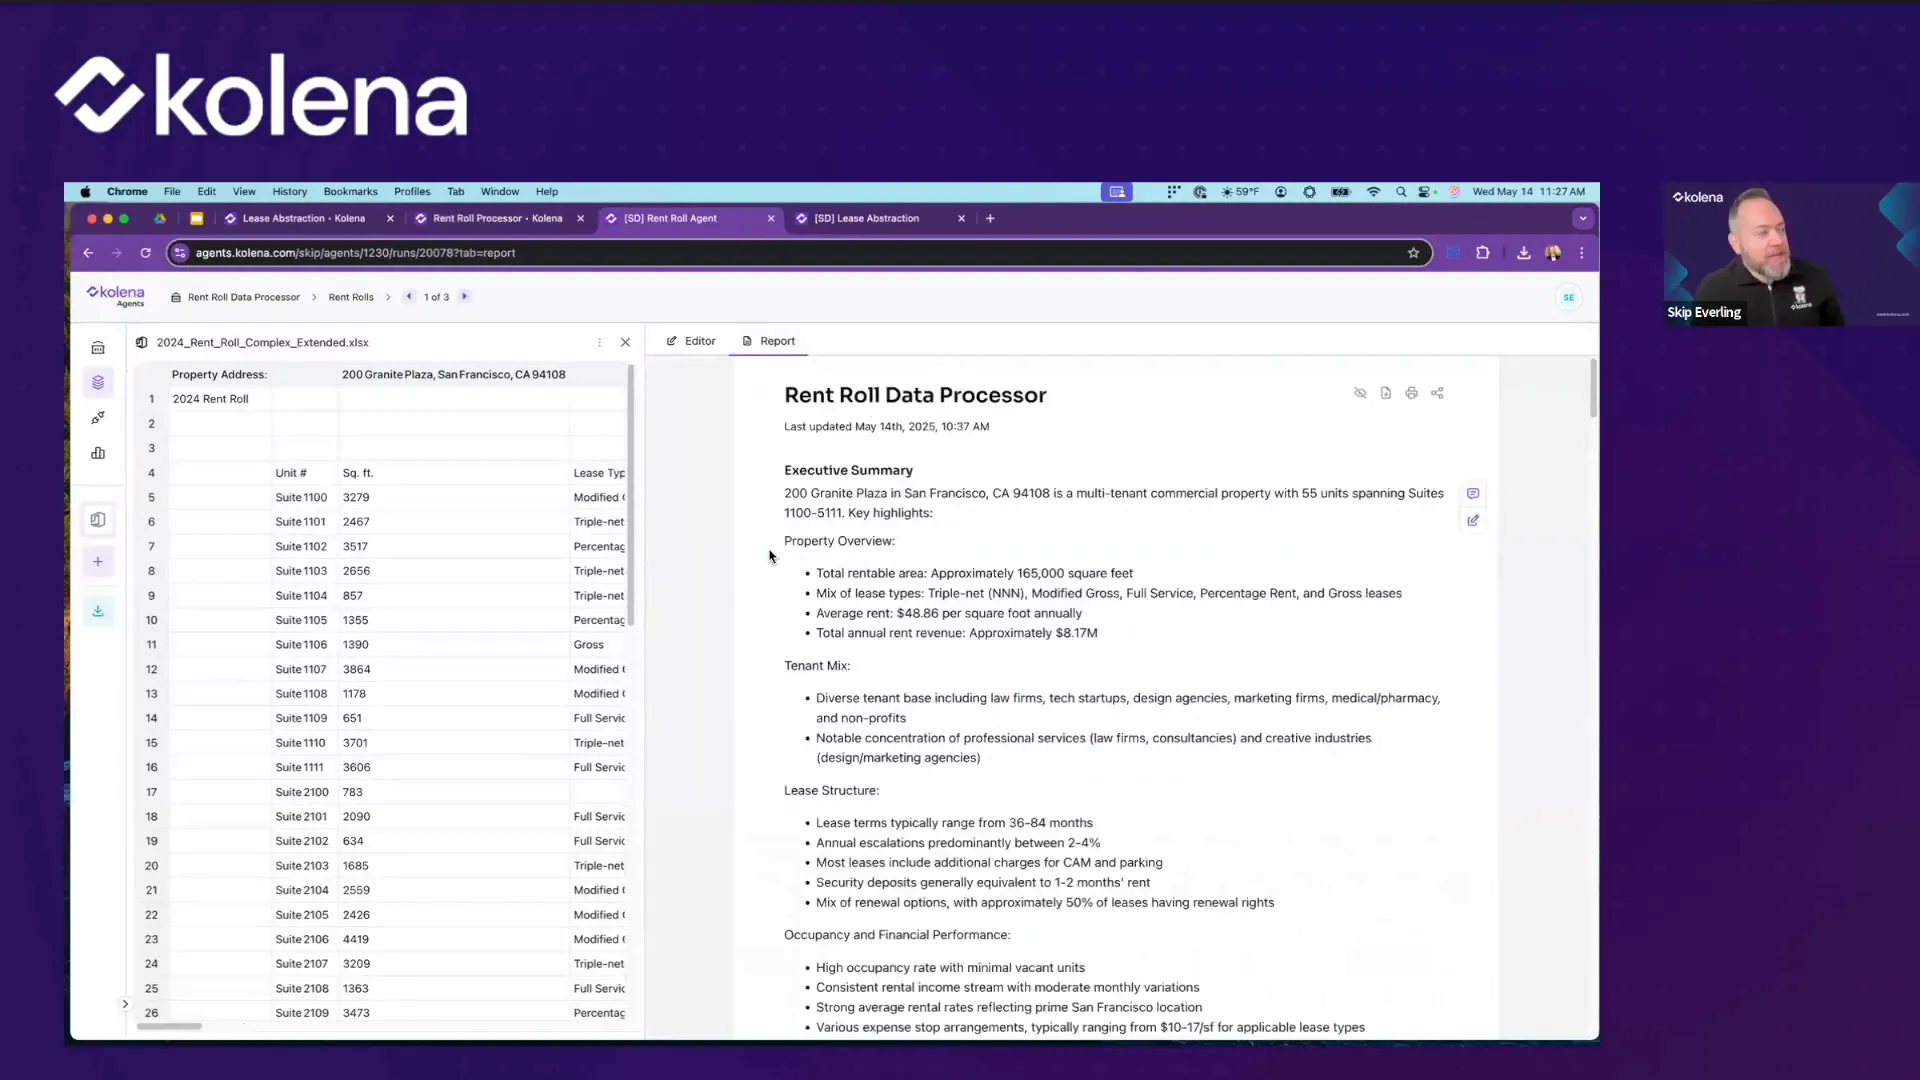Click the Wi-Fi status icon
This screenshot has width=1920, height=1080.
[x=1373, y=191]
